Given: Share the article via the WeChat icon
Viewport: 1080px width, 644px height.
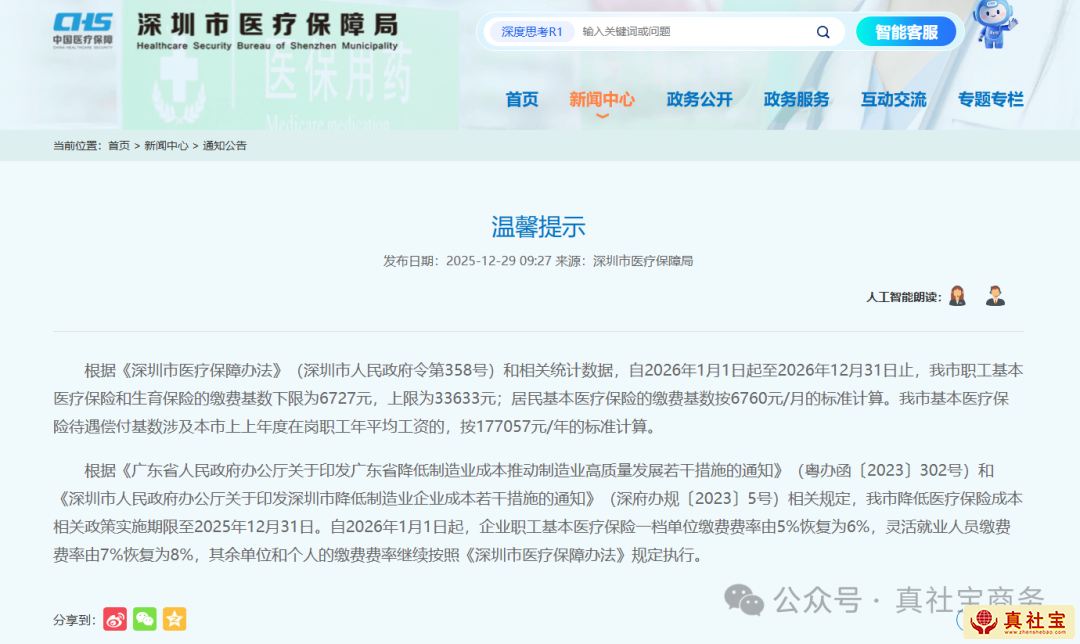Looking at the screenshot, I should click(x=144, y=620).
